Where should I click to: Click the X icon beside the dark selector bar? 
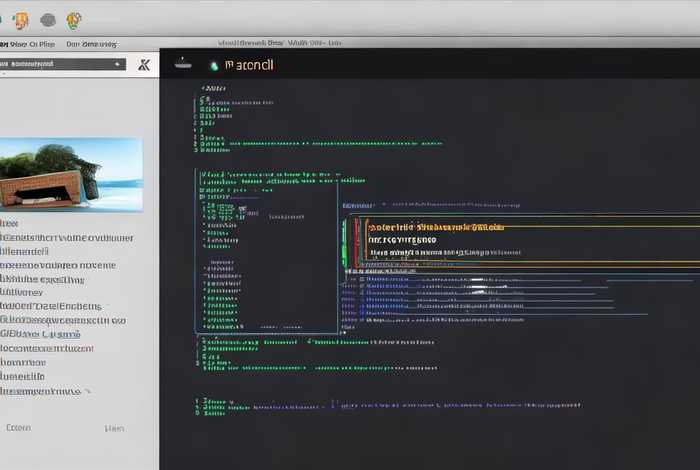pos(143,64)
